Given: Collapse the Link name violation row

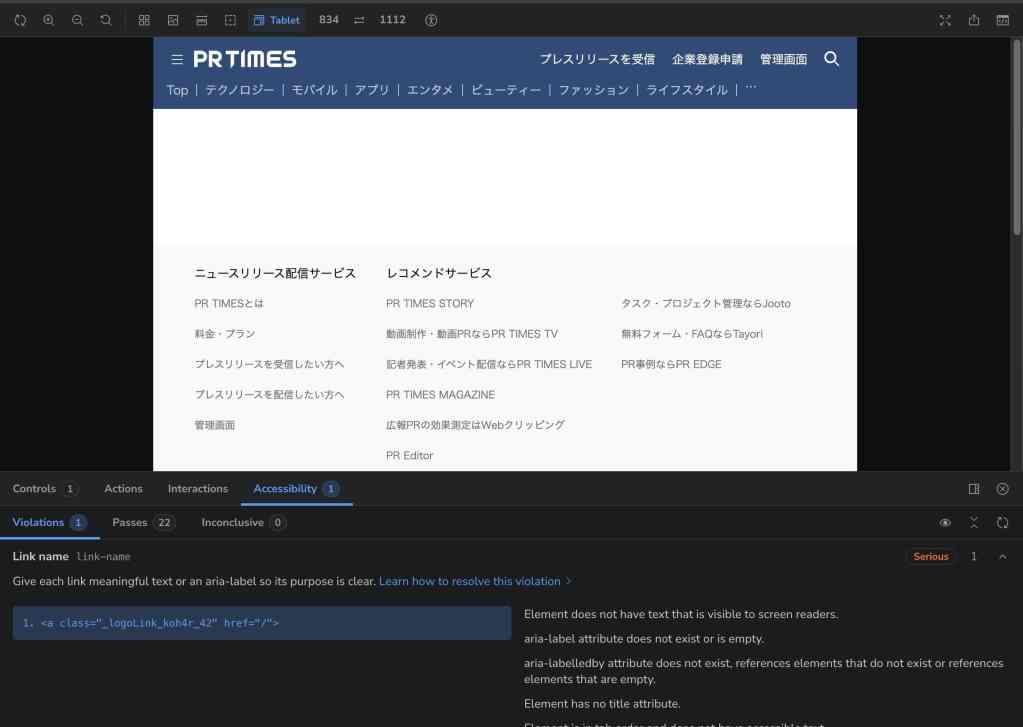Looking at the screenshot, I should tap(1002, 557).
